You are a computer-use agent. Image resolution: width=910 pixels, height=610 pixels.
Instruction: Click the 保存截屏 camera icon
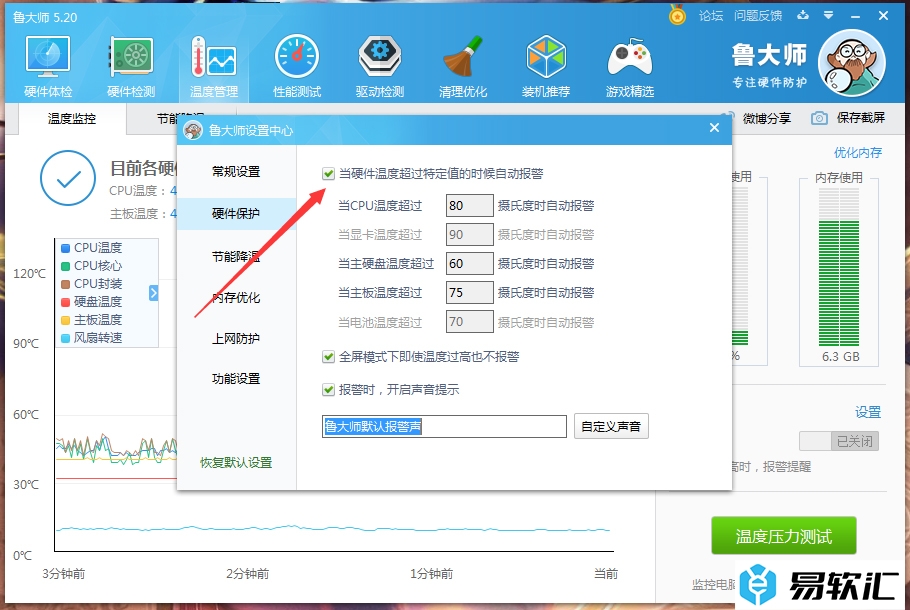[819, 118]
